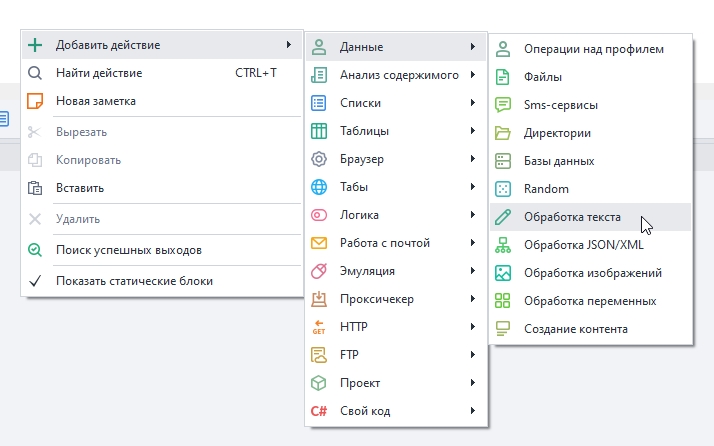Click the magnifier icon for Найти действие
This screenshot has height=446, width=714.
click(35, 73)
